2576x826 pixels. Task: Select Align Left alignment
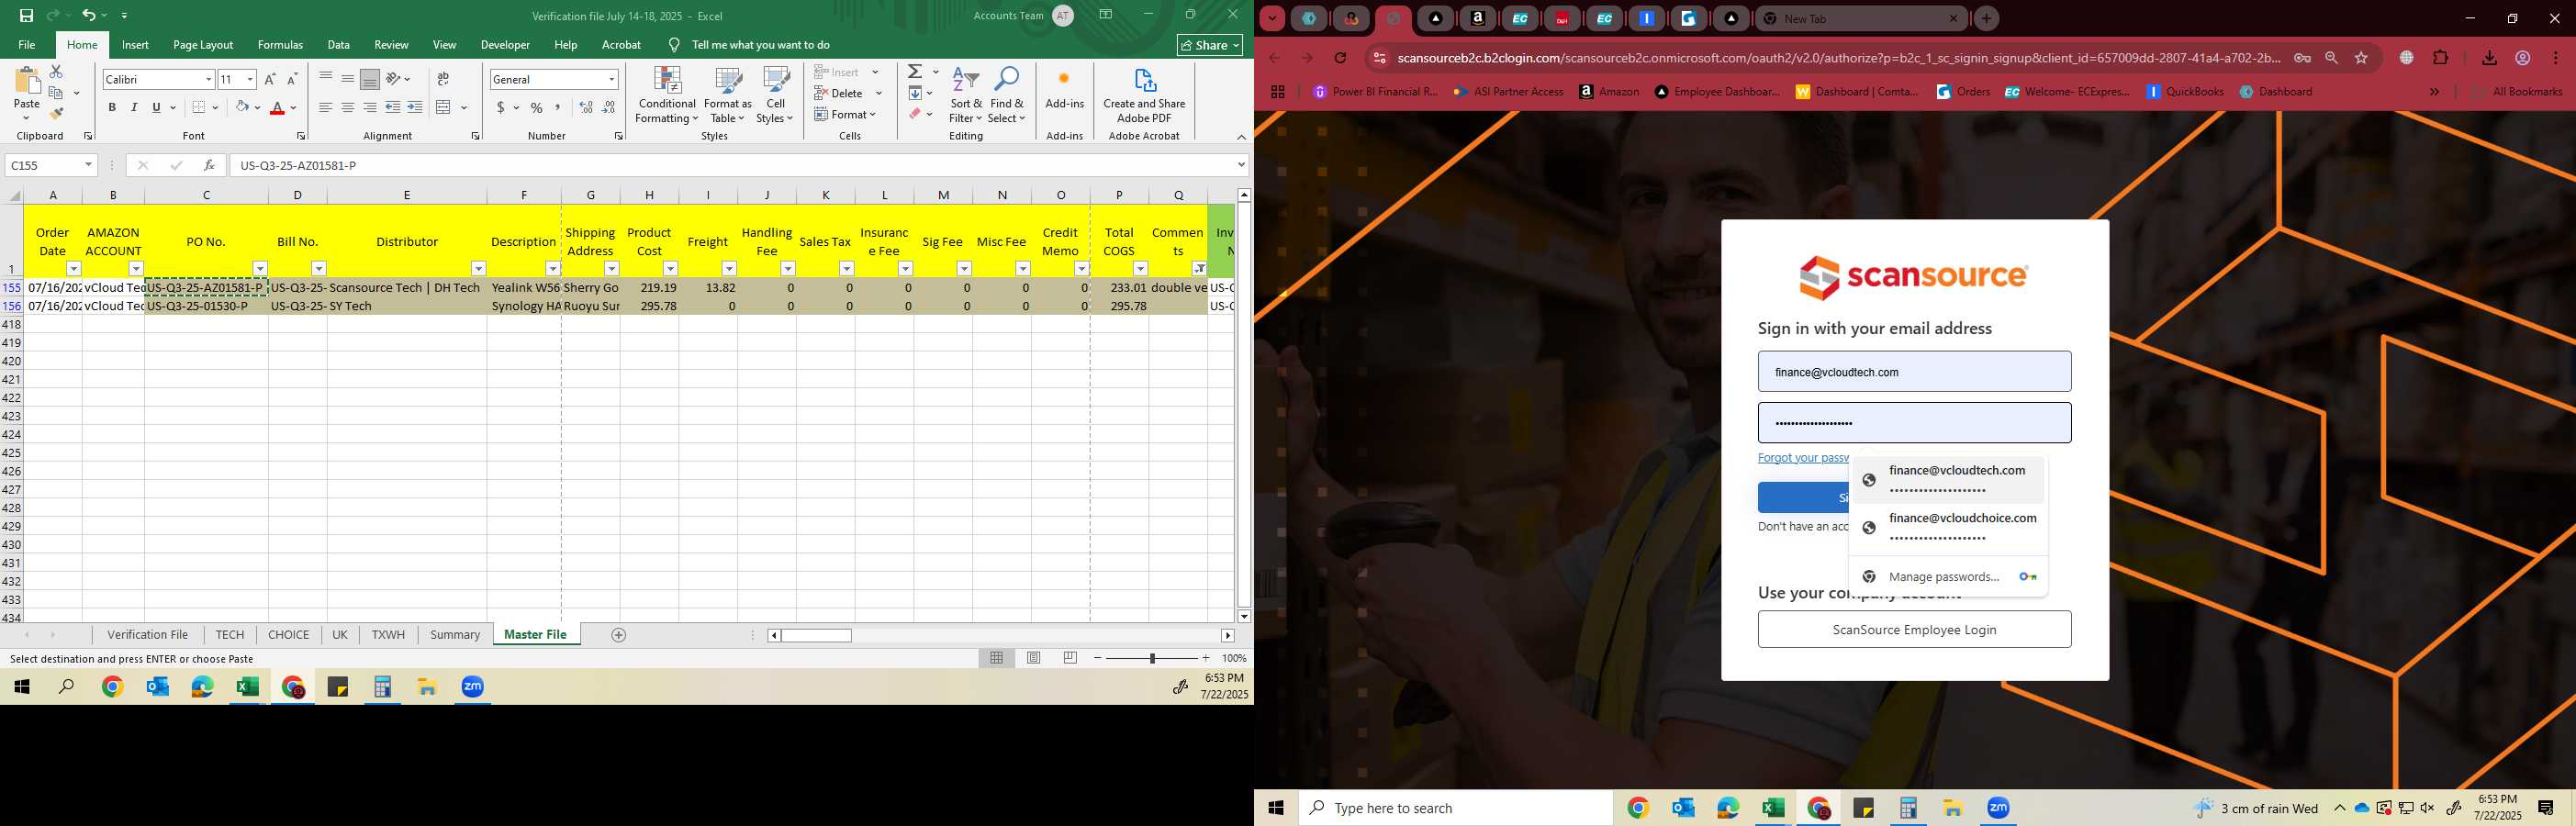point(326,107)
